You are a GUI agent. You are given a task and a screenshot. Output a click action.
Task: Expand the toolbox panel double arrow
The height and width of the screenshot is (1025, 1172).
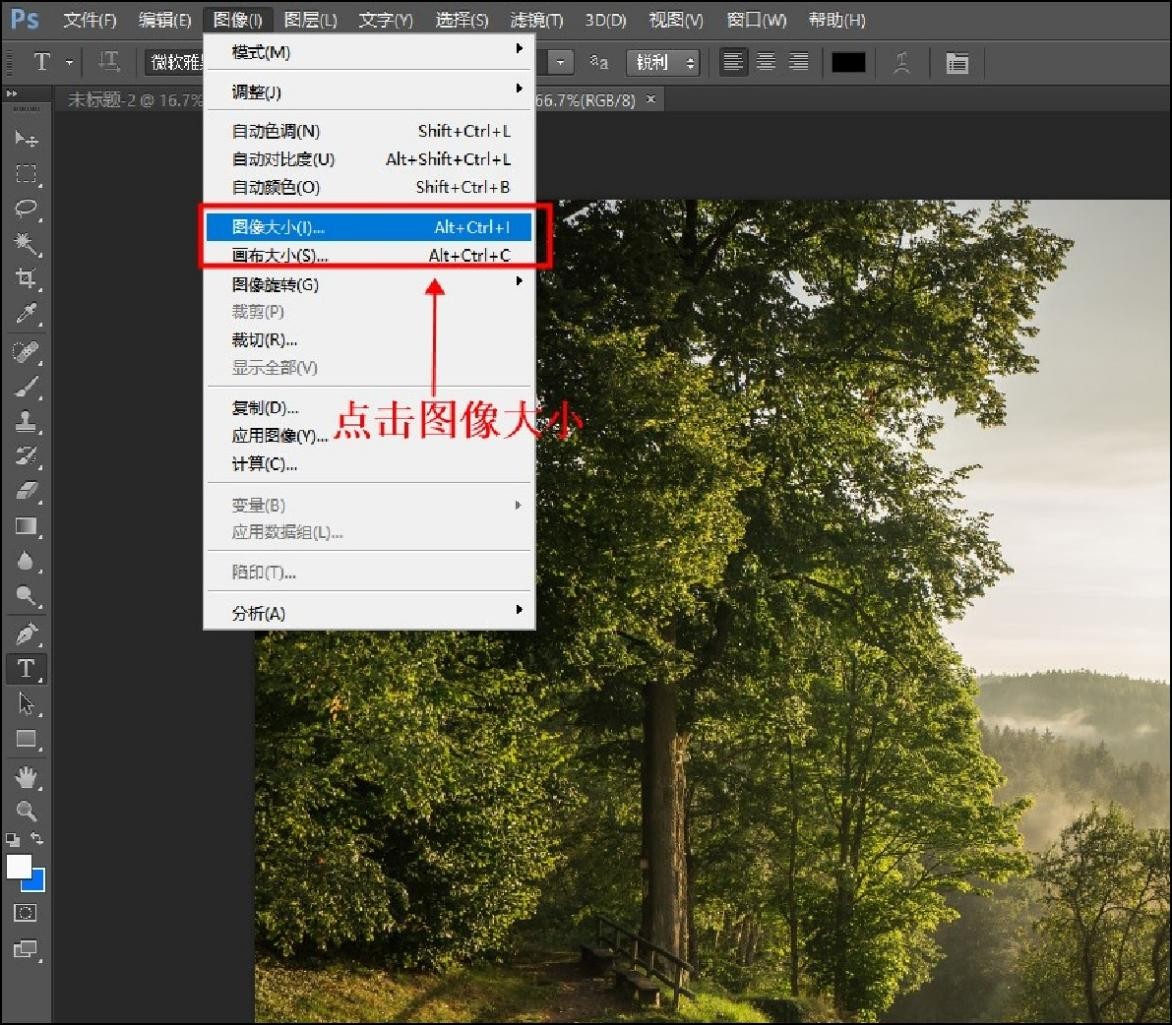11,94
